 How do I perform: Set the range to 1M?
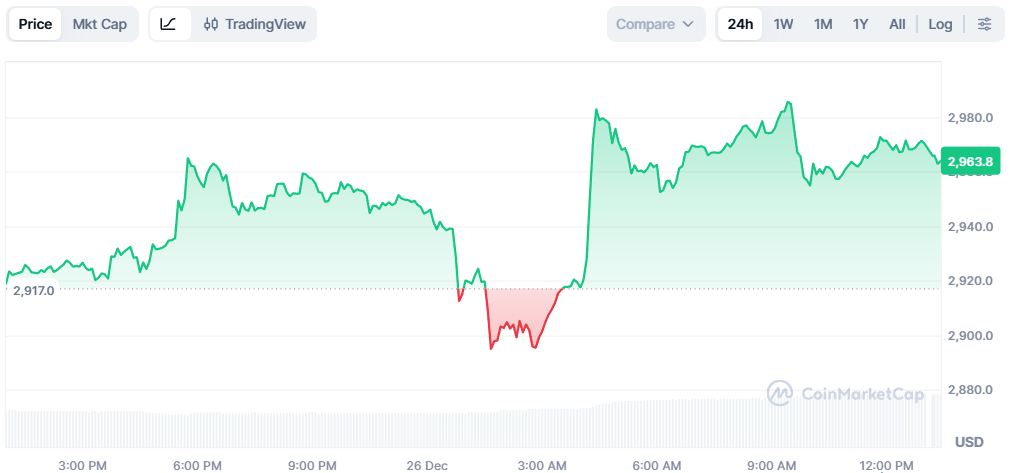click(x=823, y=24)
